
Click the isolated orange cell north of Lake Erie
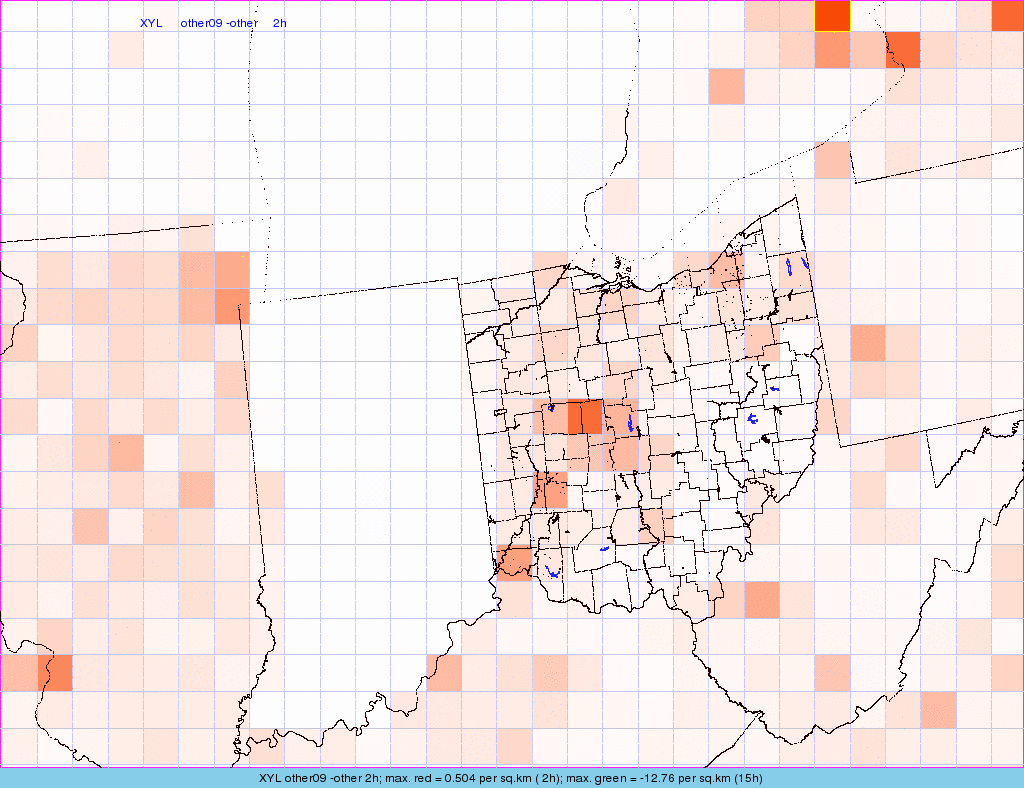tap(726, 87)
